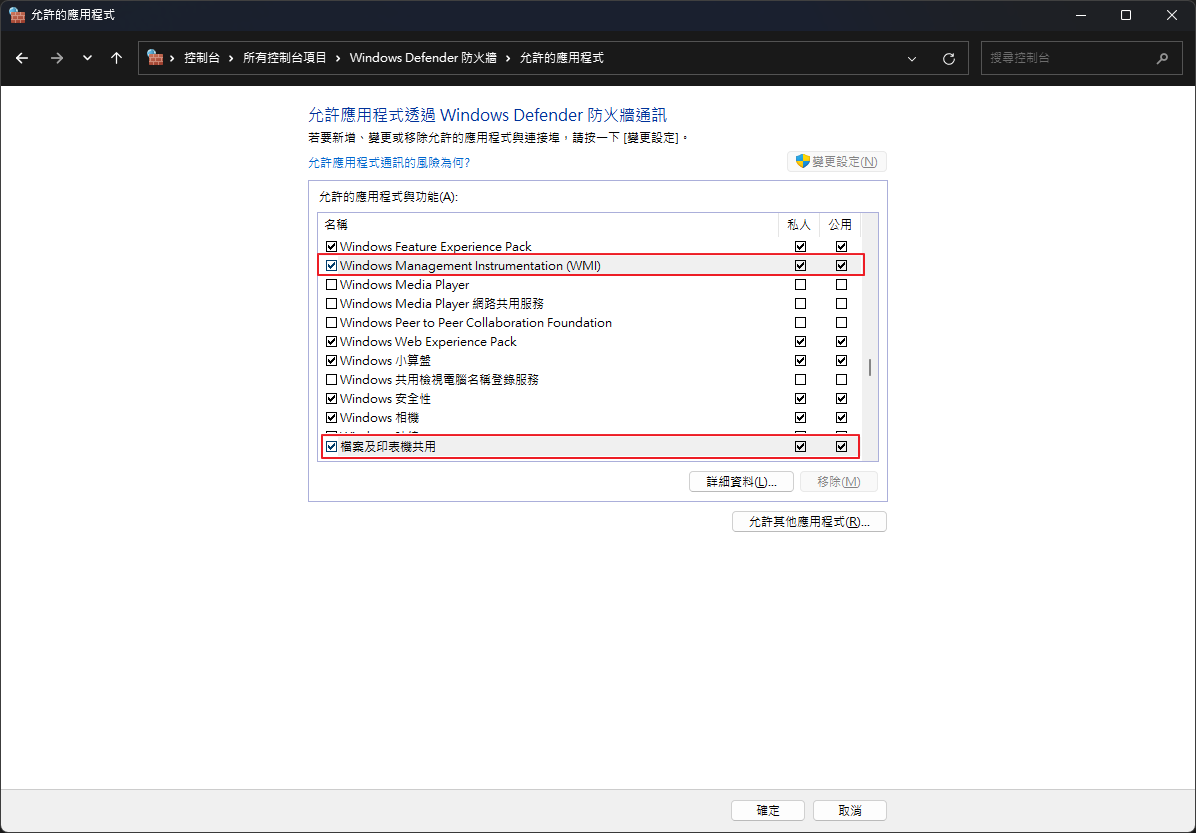
Task: Enable Windows Peer to Peer Collaboration Foundation checkbox
Action: click(x=331, y=323)
